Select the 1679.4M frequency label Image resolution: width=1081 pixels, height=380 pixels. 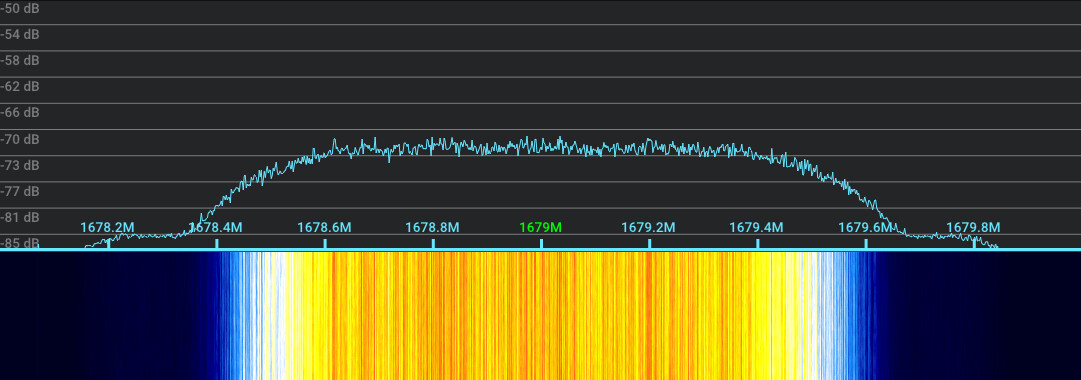[x=756, y=228]
